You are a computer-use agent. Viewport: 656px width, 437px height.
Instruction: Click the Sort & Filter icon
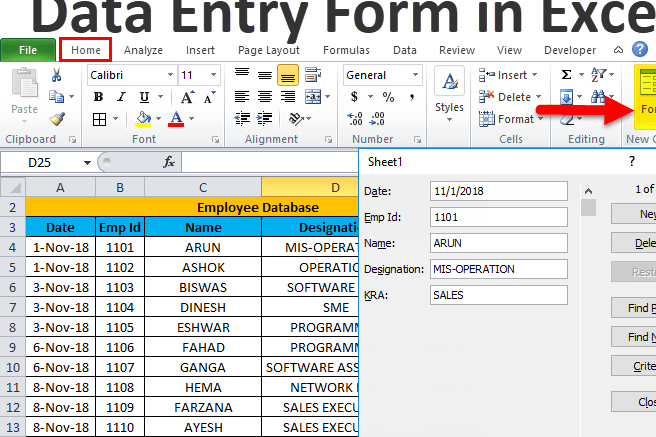click(598, 75)
